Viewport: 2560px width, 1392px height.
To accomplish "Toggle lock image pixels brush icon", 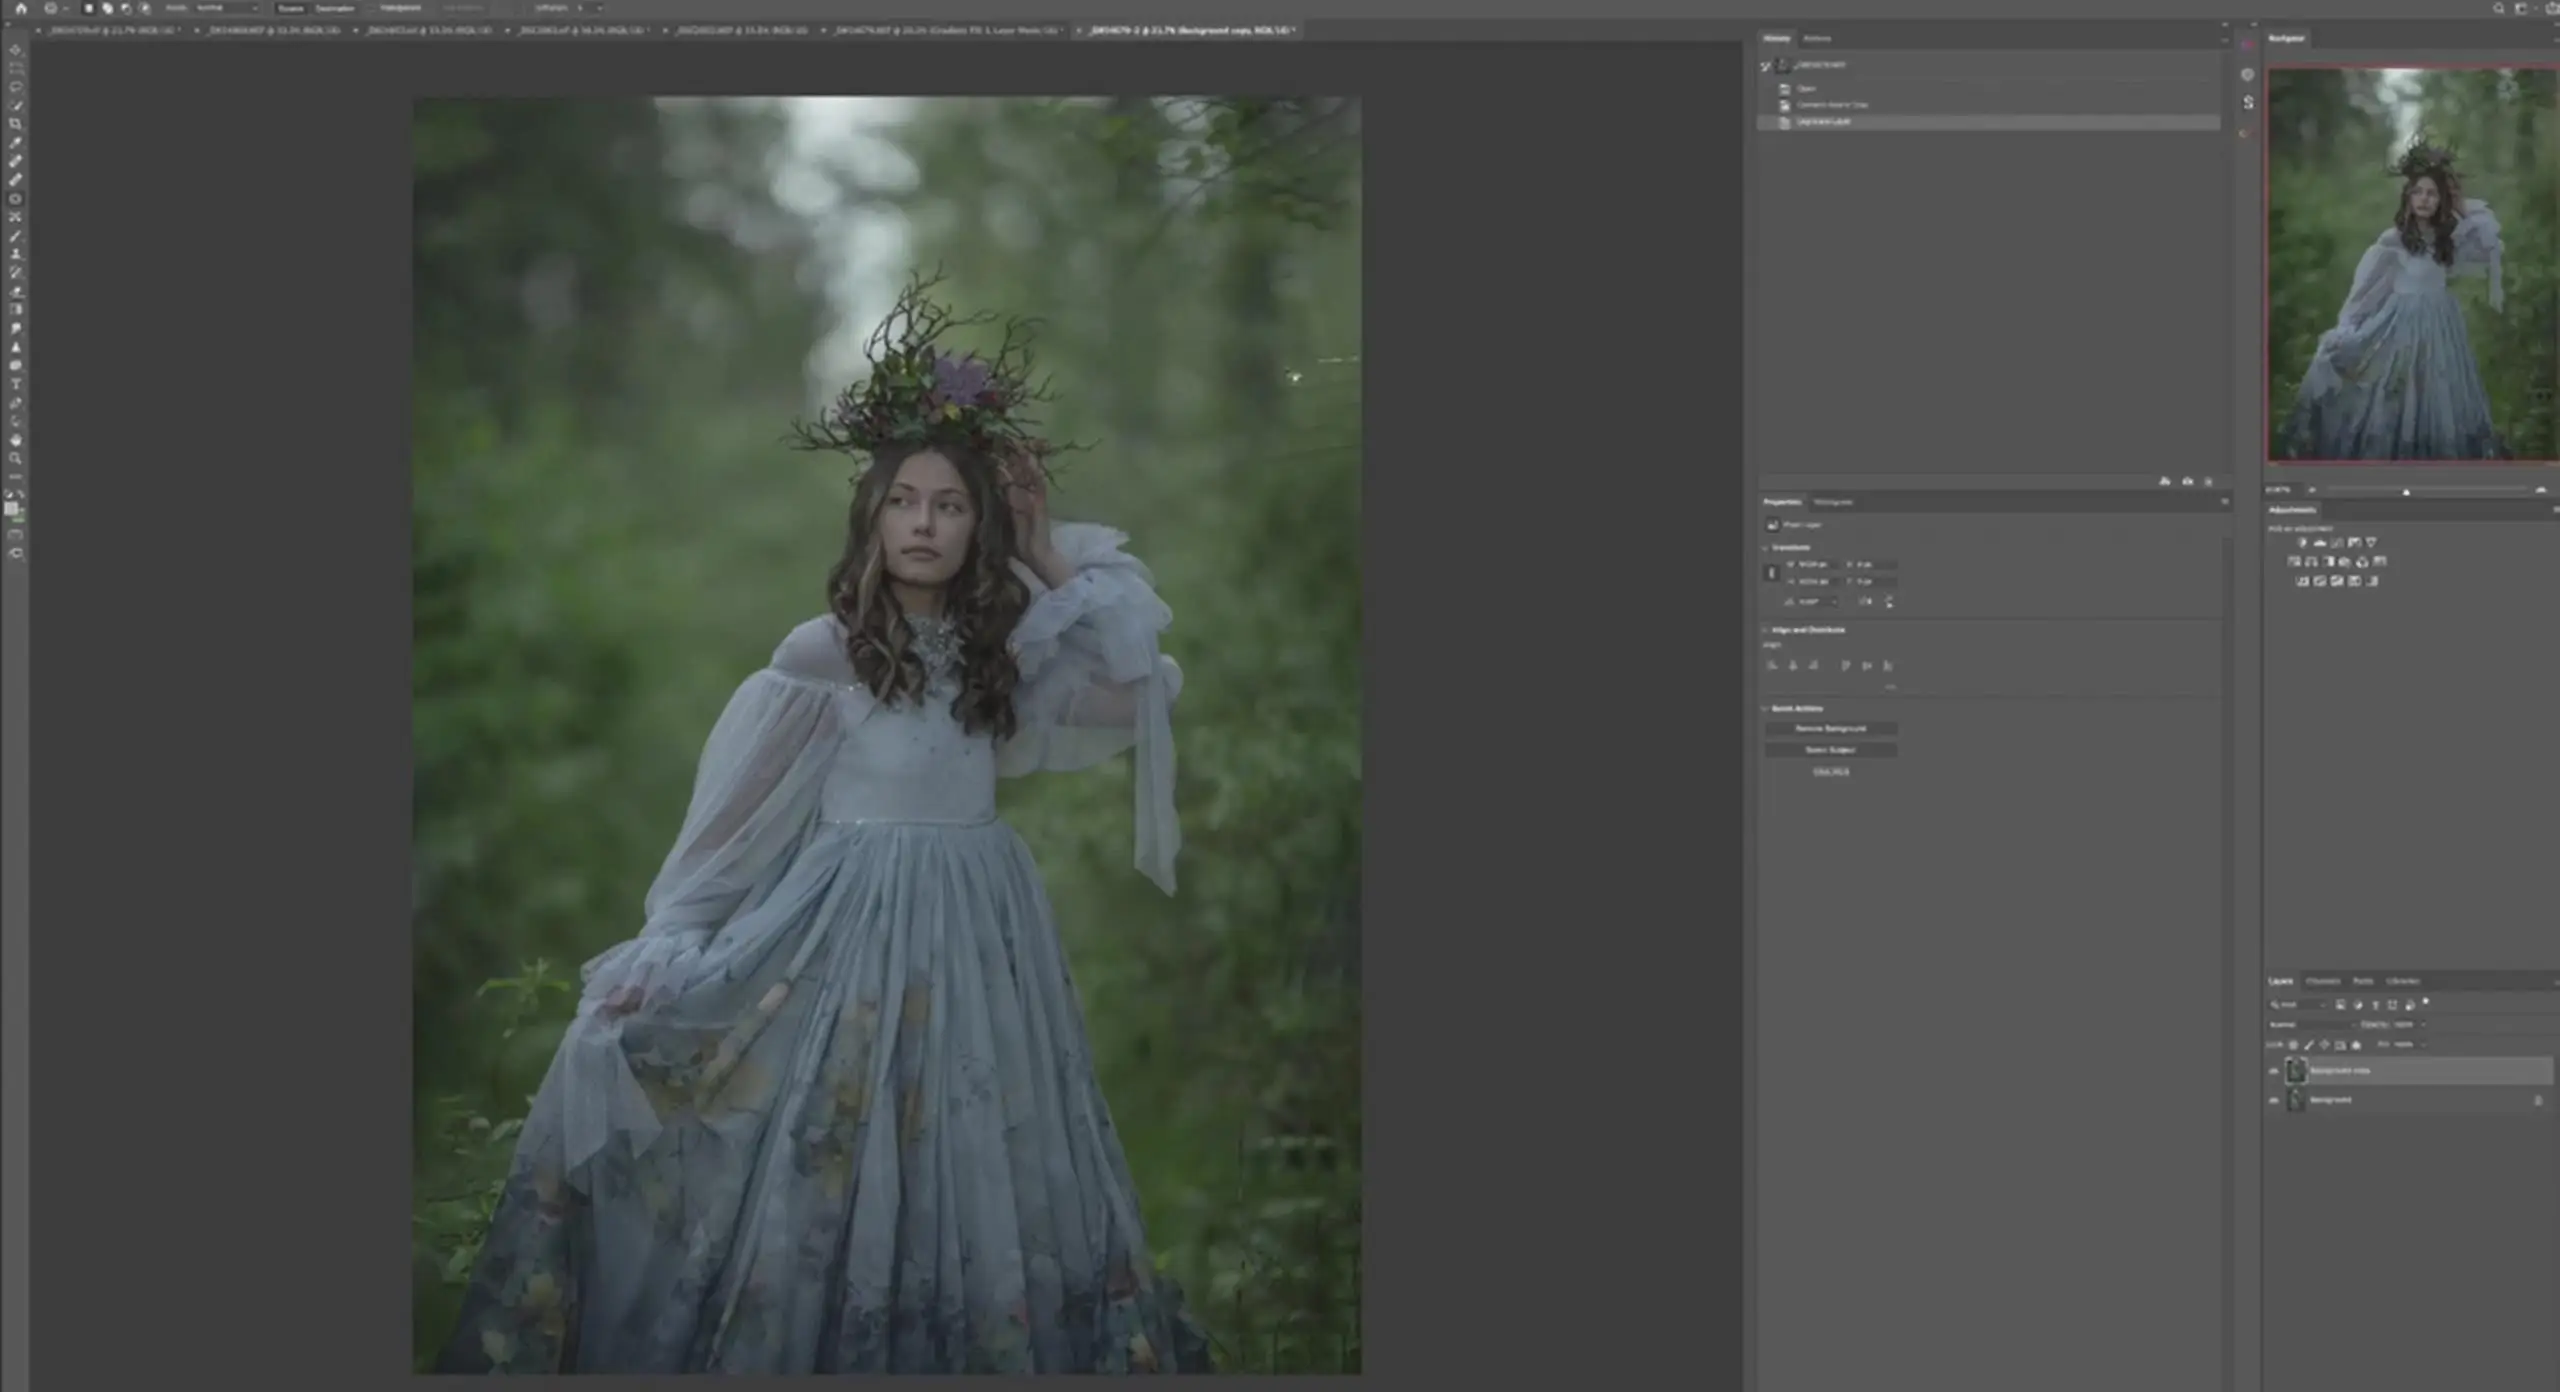I will (x=2309, y=1045).
